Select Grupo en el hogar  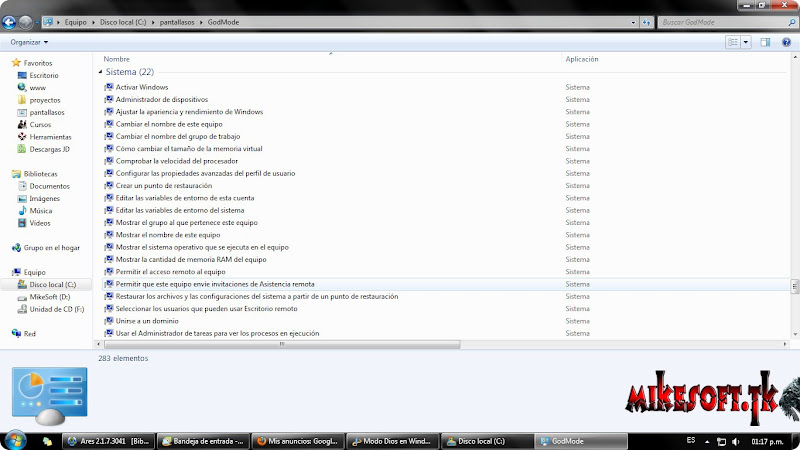point(52,248)
